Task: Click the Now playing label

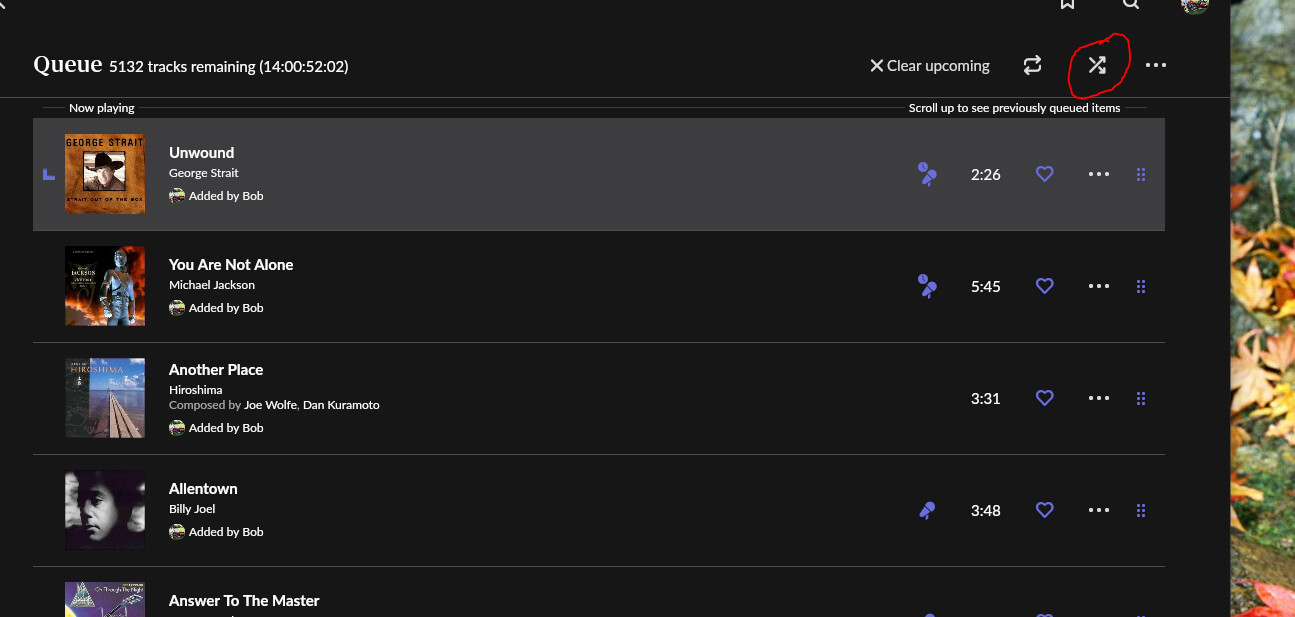Action: [102, 108]
